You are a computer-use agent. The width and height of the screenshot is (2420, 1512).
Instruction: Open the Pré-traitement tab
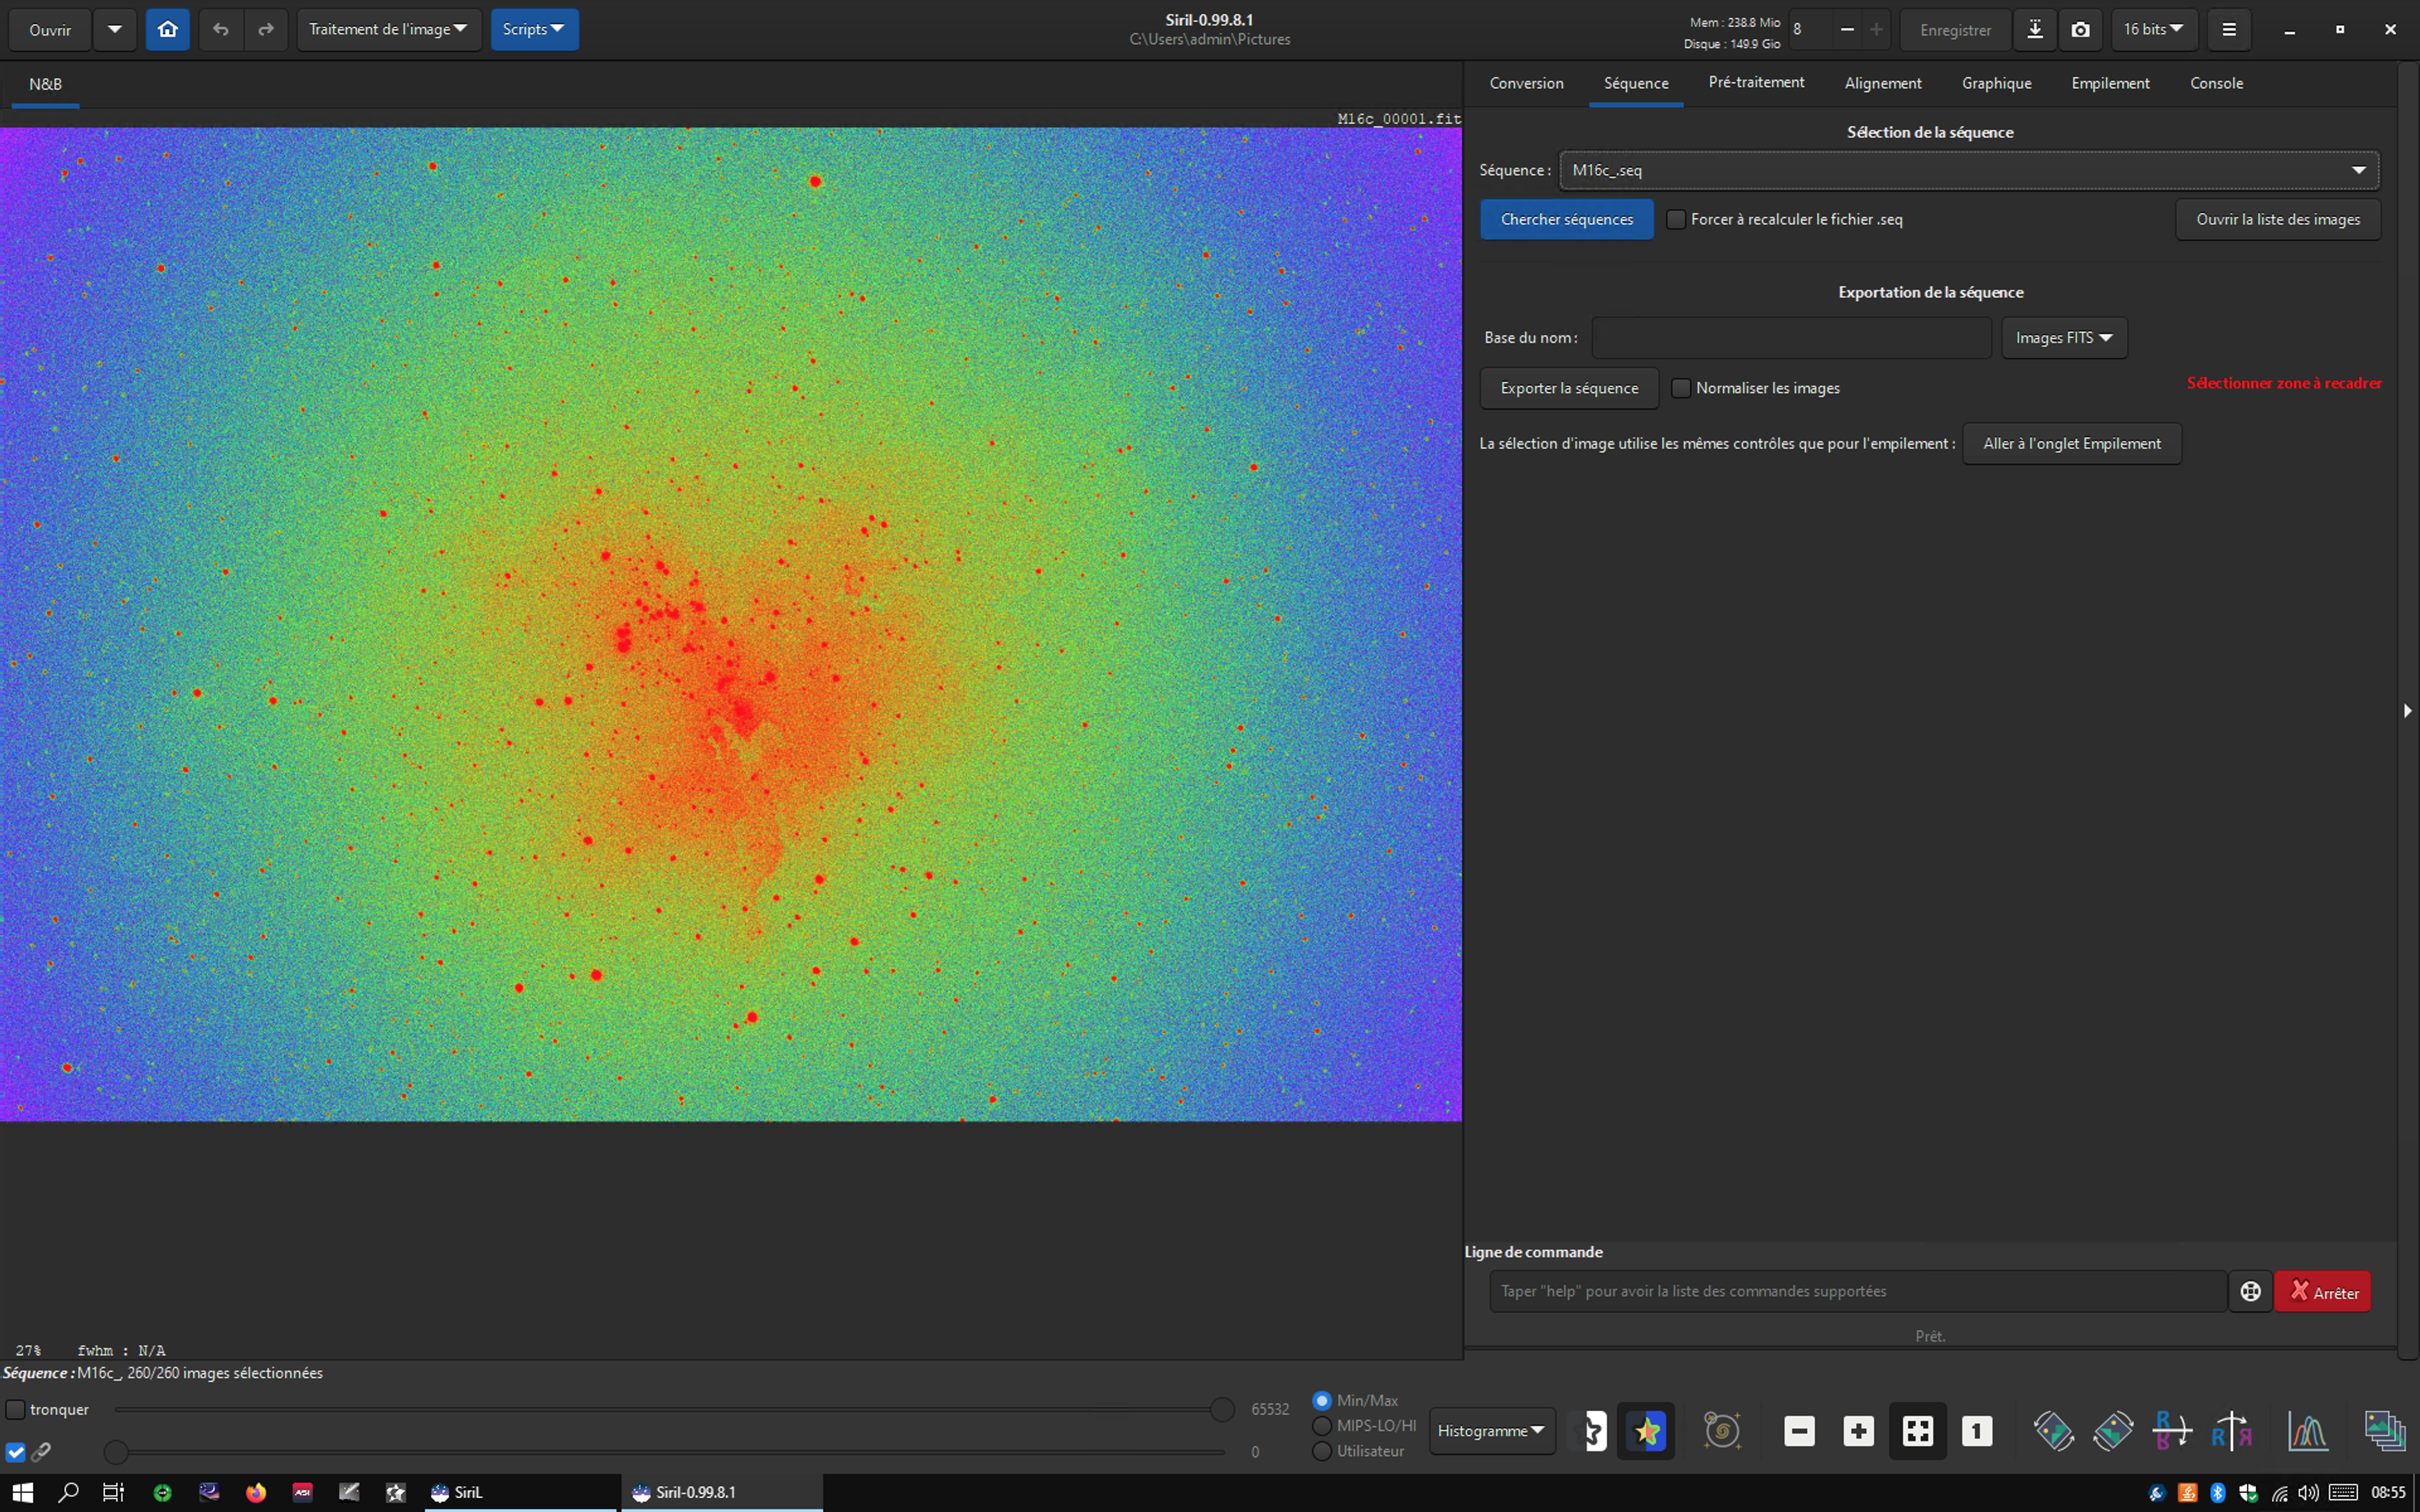click(x=1756, y=83)
